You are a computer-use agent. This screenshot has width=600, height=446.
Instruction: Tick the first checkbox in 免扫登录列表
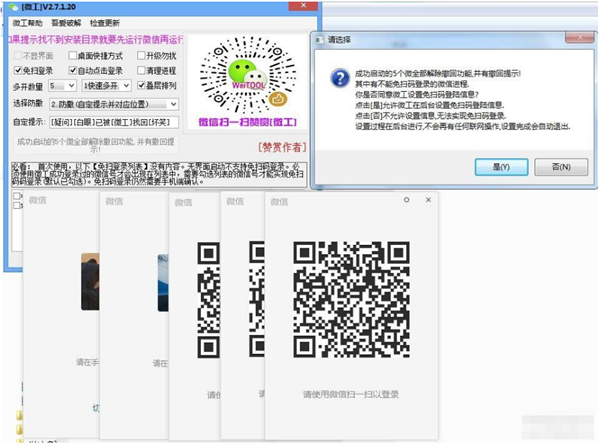point(17,196)
